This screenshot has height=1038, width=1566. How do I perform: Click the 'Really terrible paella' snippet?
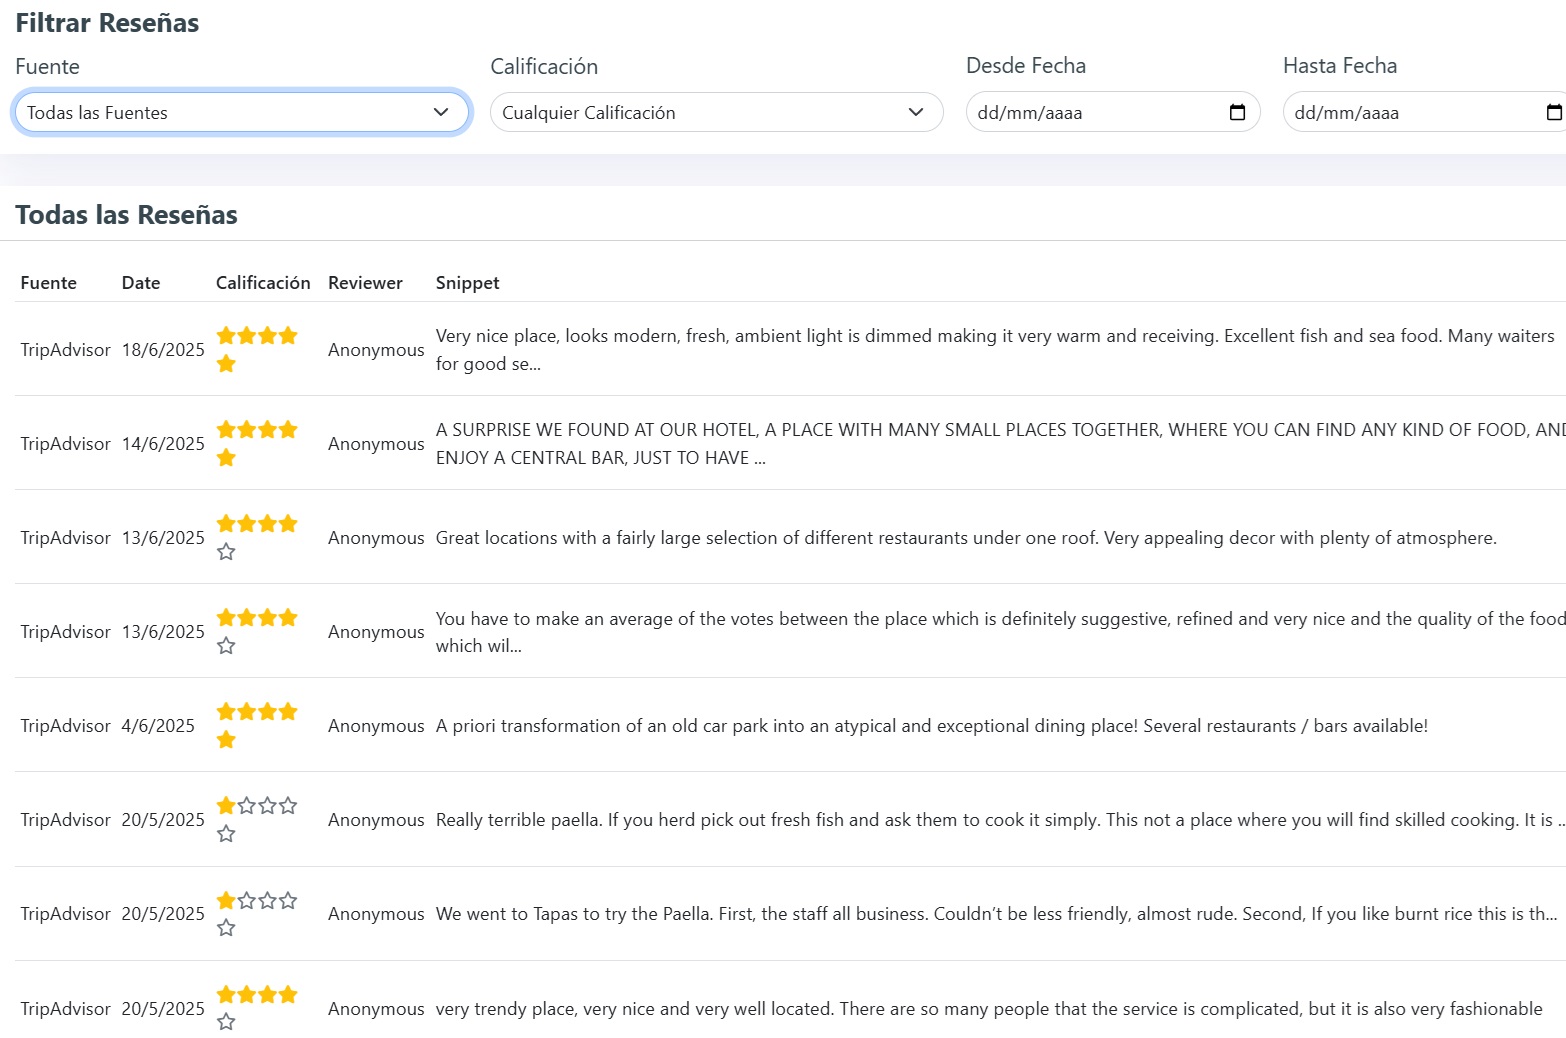point(1000,819)
